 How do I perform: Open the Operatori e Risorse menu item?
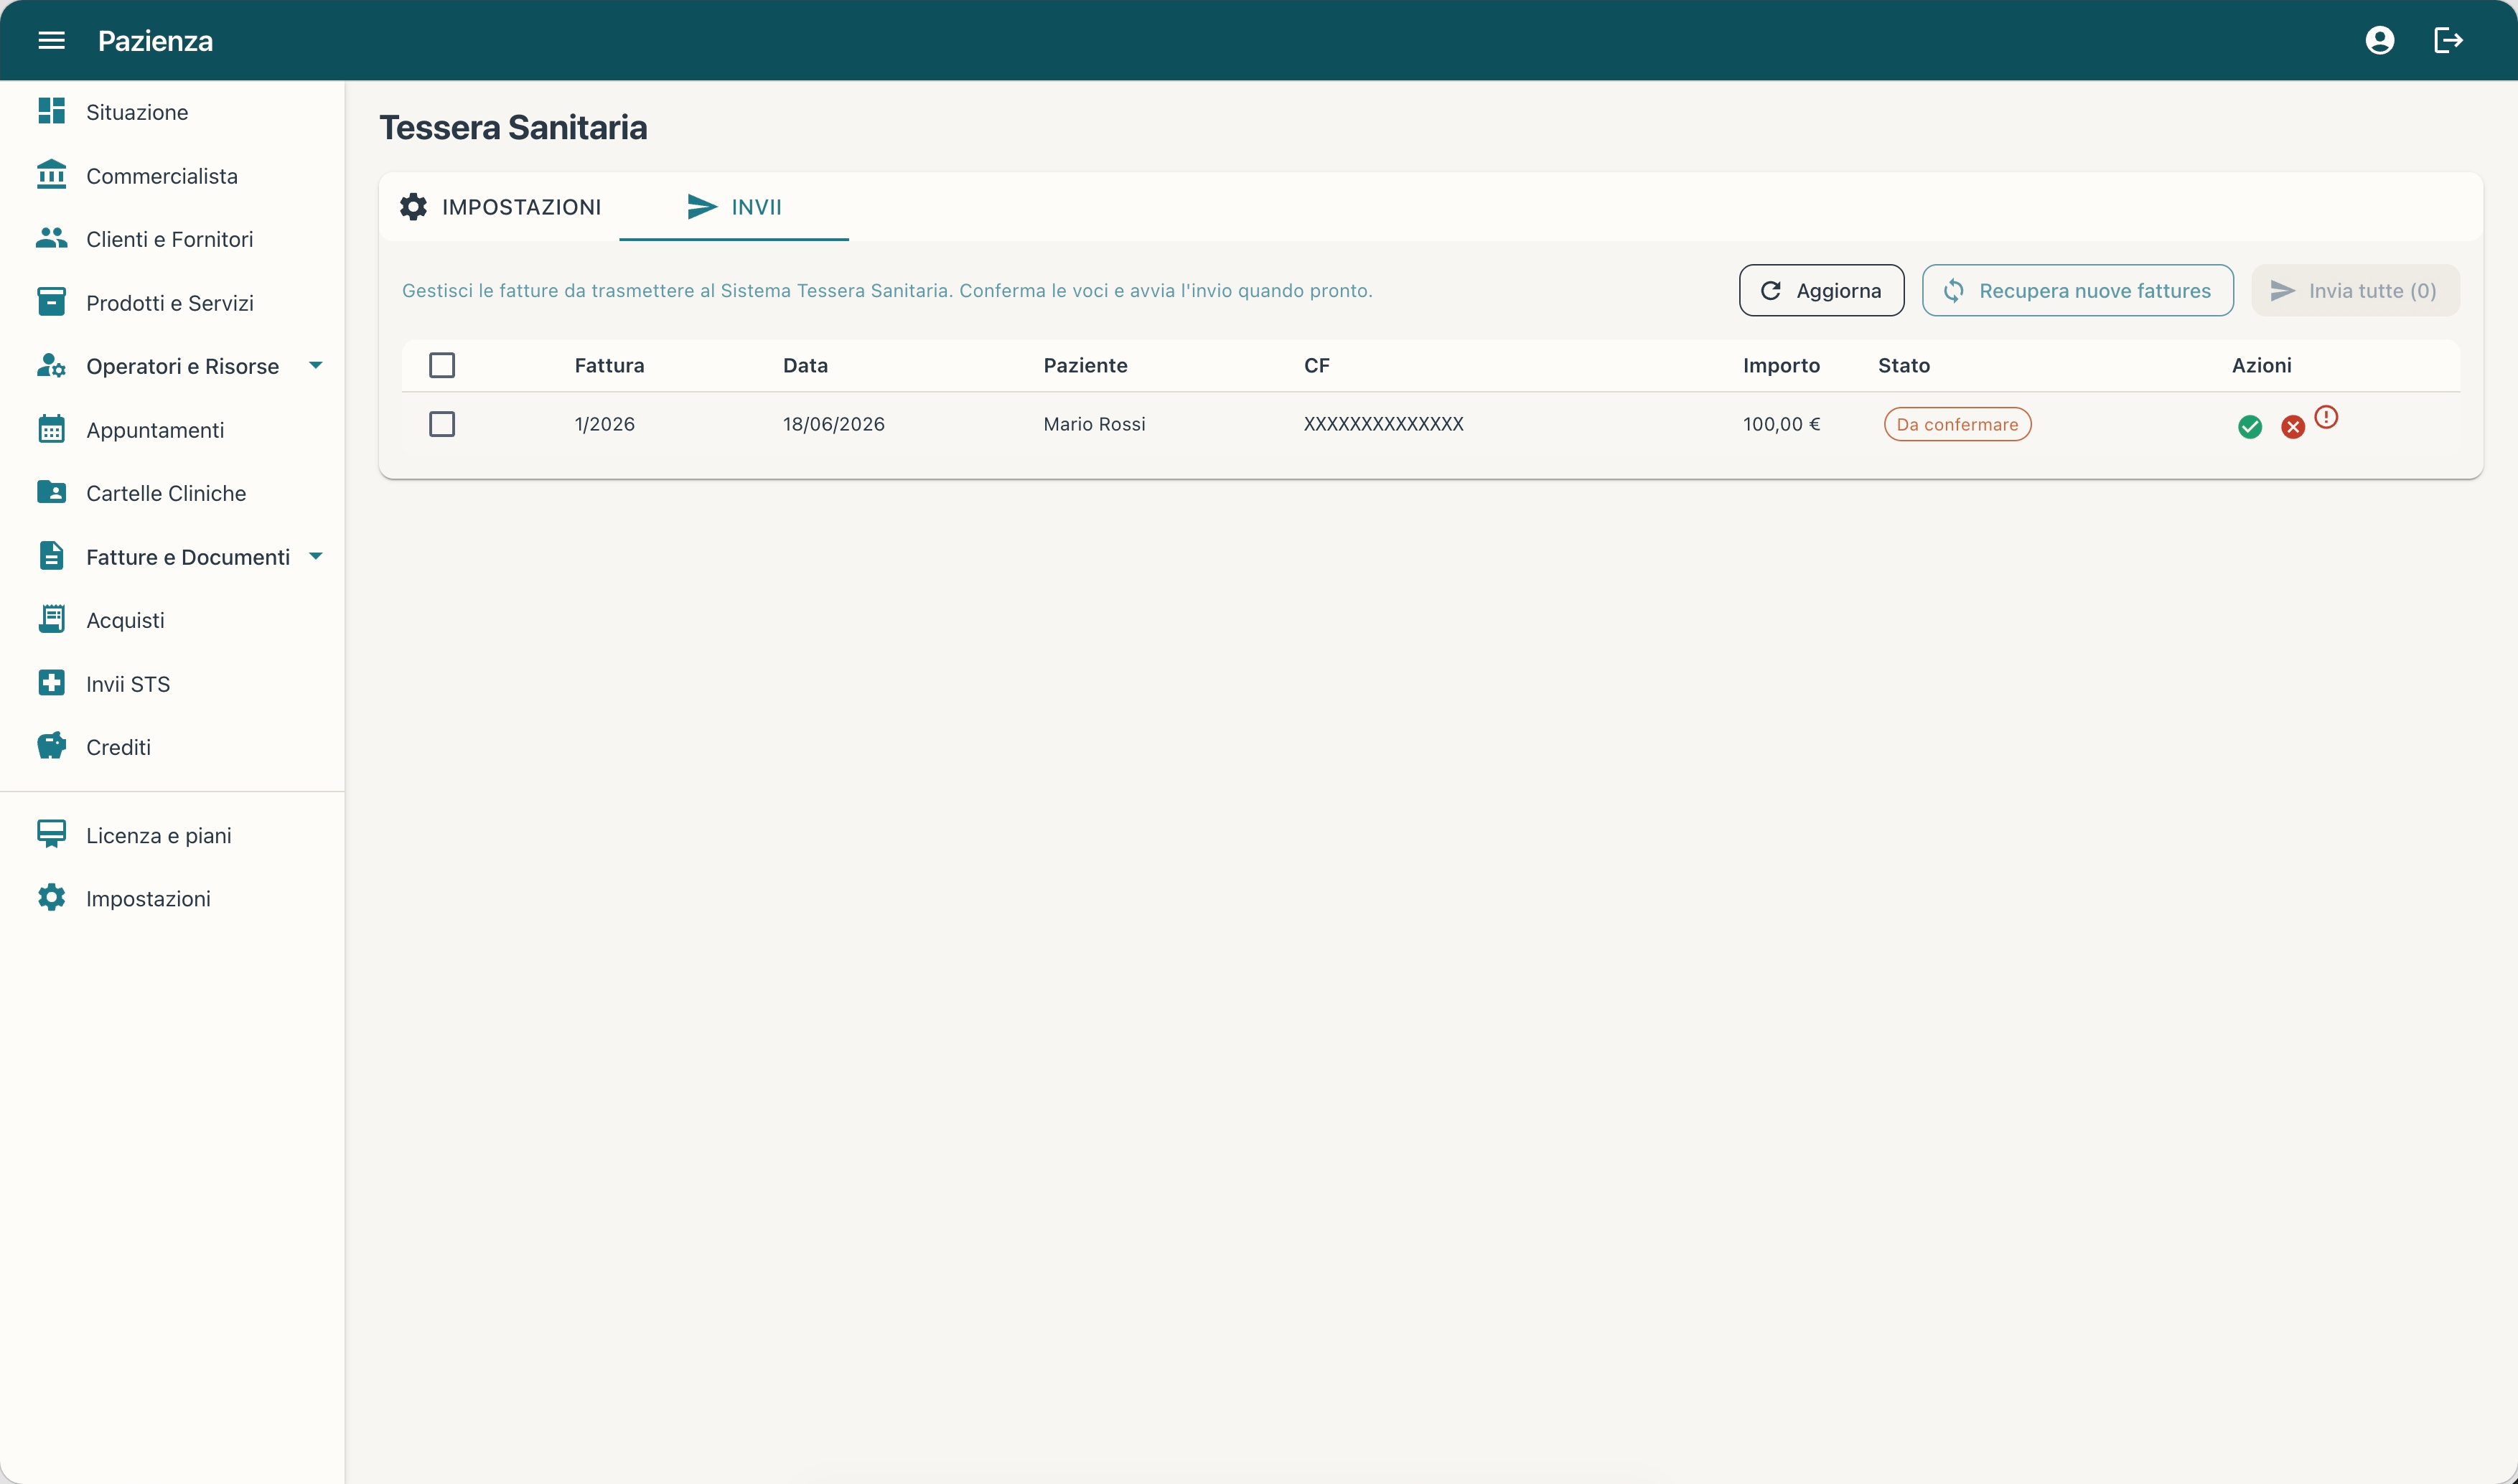(172, 366)
